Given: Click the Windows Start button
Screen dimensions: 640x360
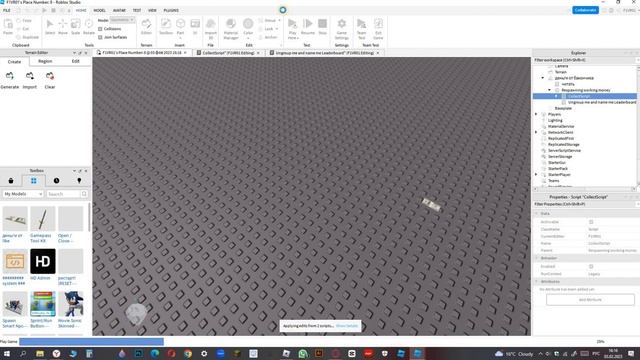Looking at the screenshot, I should point(7,353).
